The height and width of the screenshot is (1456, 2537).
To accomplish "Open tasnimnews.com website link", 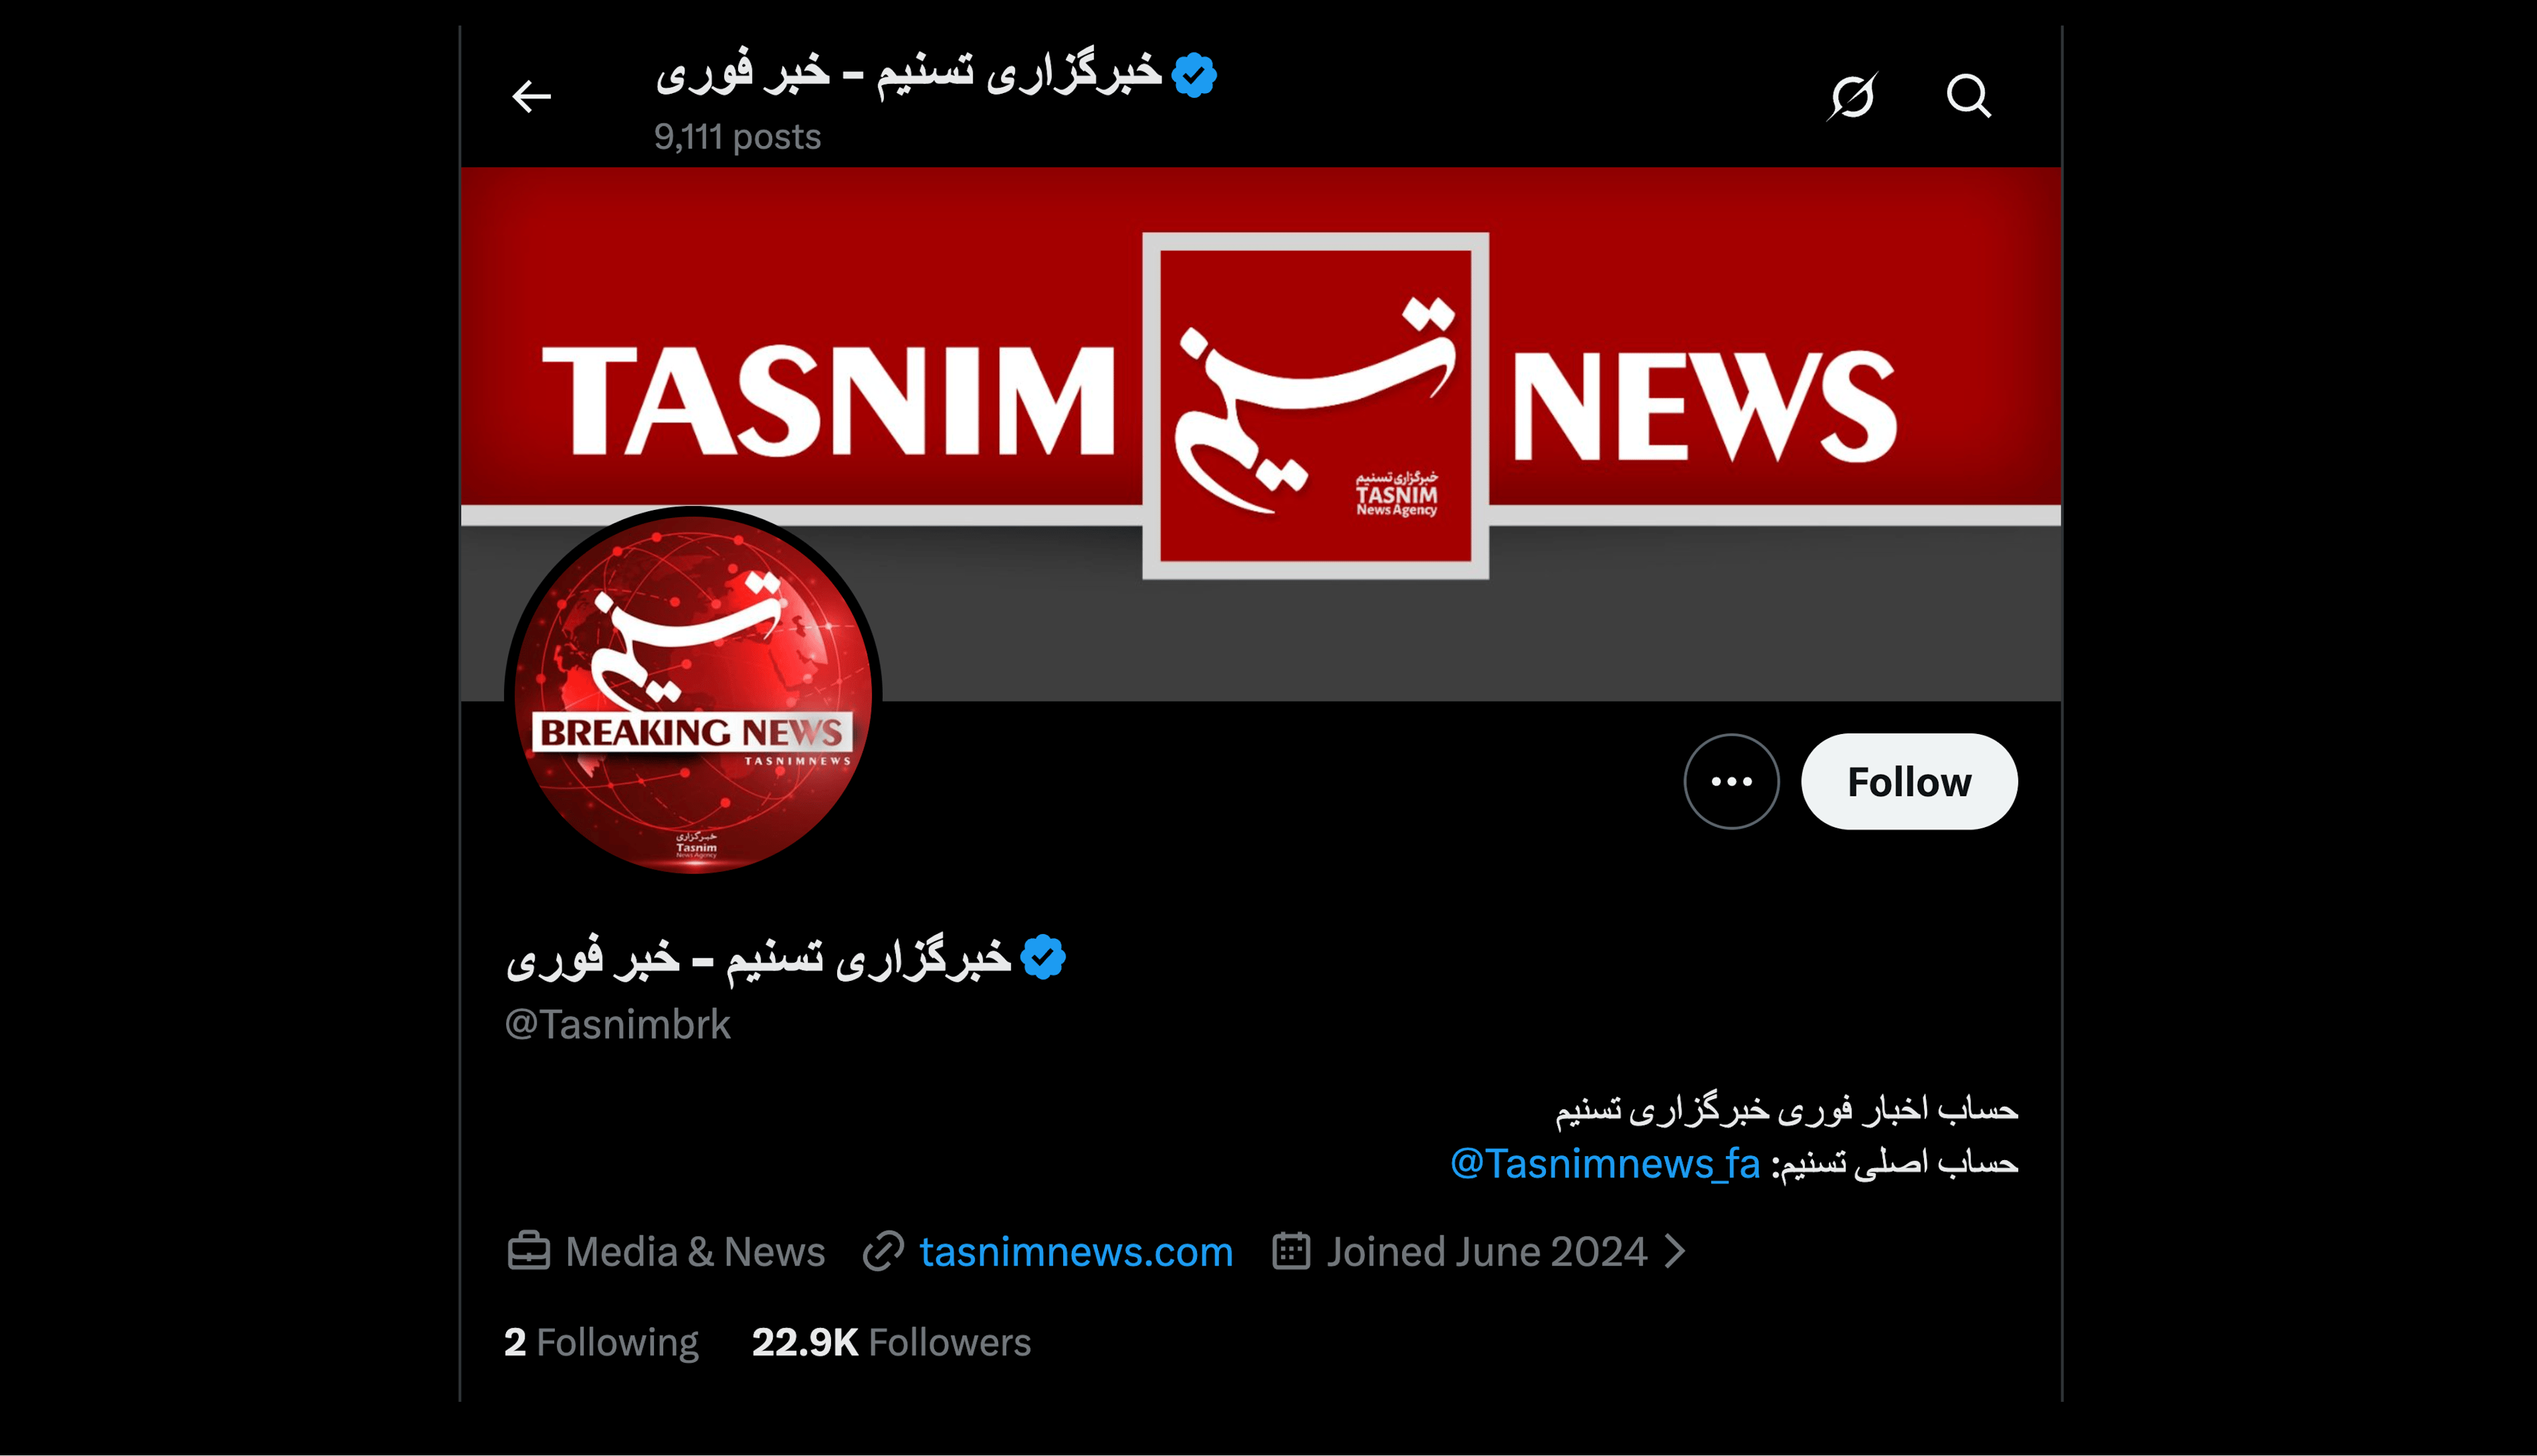I will (1076, 1251).
